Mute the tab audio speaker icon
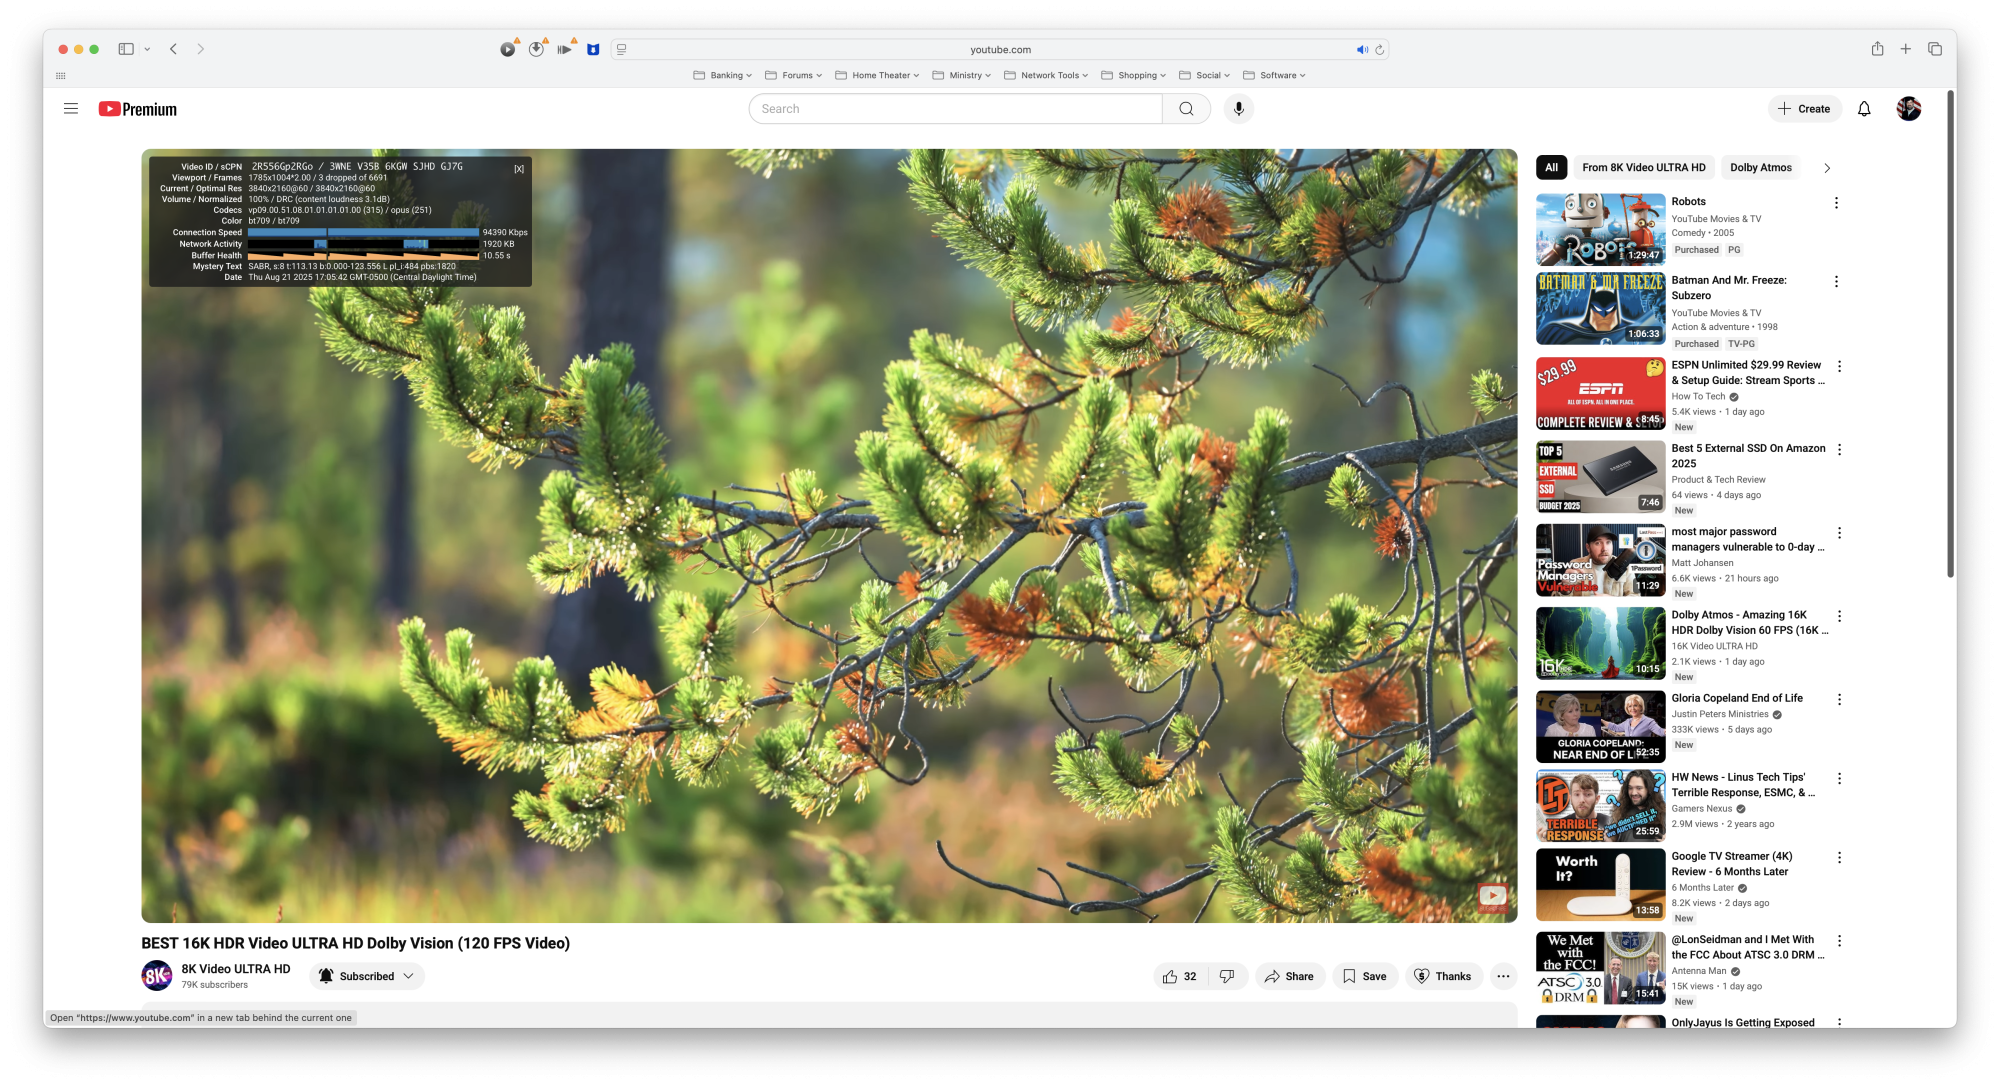This screenshot has width=2000, height=1085. tap(1361, 49)
